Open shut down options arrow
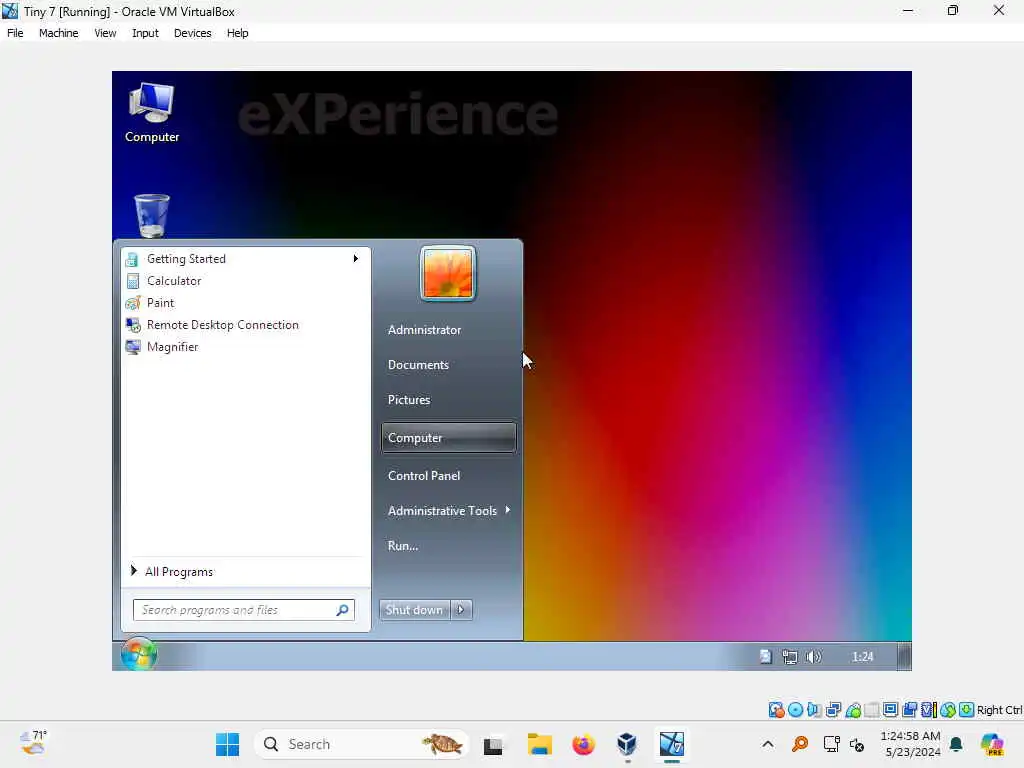Viewport: 1024px width, 768px height. (461, 610)
